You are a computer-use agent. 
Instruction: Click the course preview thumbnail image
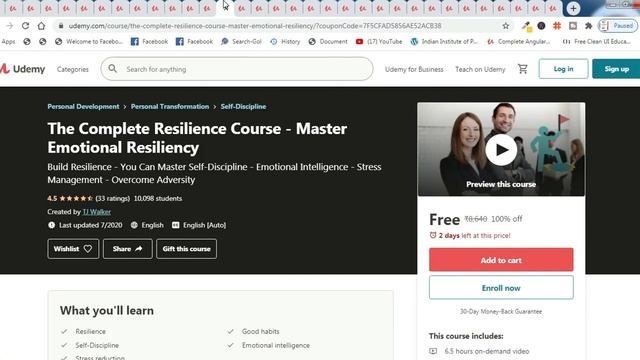pyautogui.click(x=501, y=149)
